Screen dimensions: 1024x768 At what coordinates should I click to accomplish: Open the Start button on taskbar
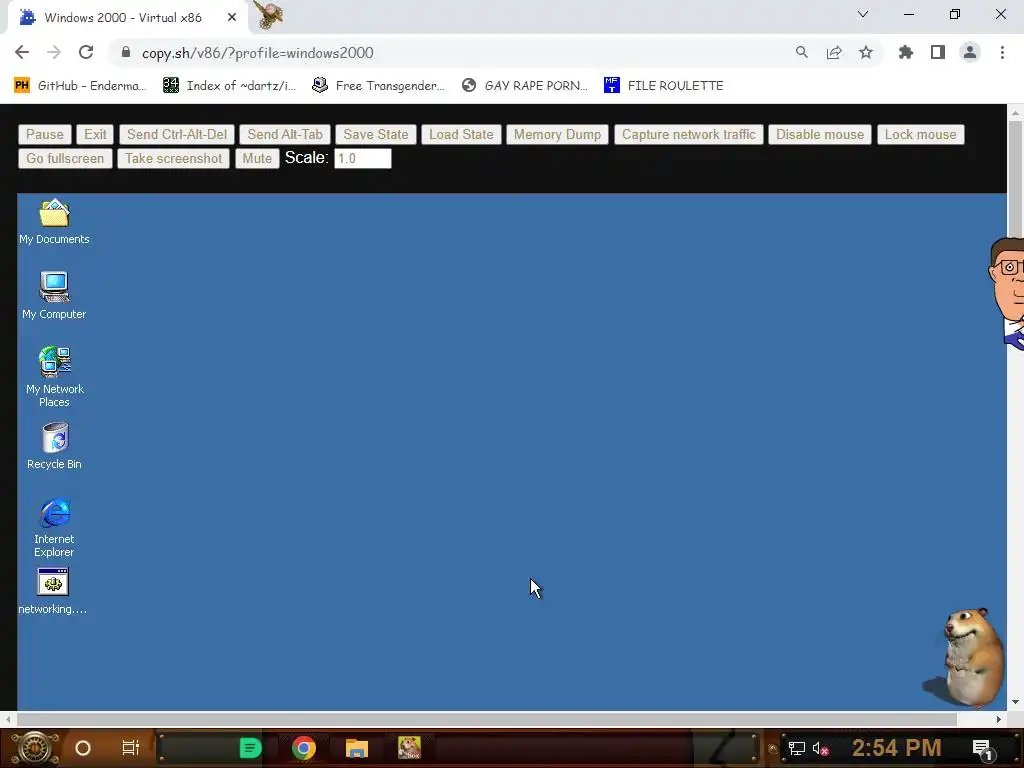coord(34,748)
